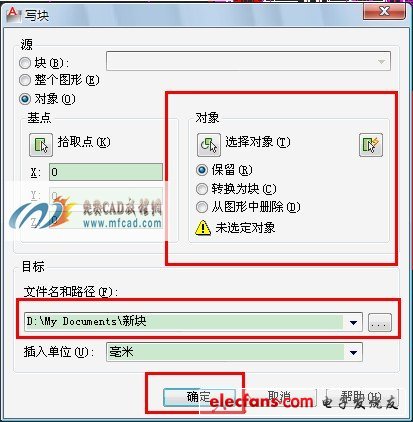Choose the Retain (保留) radio option
The image size is (413, 422).
click(202, 170)
